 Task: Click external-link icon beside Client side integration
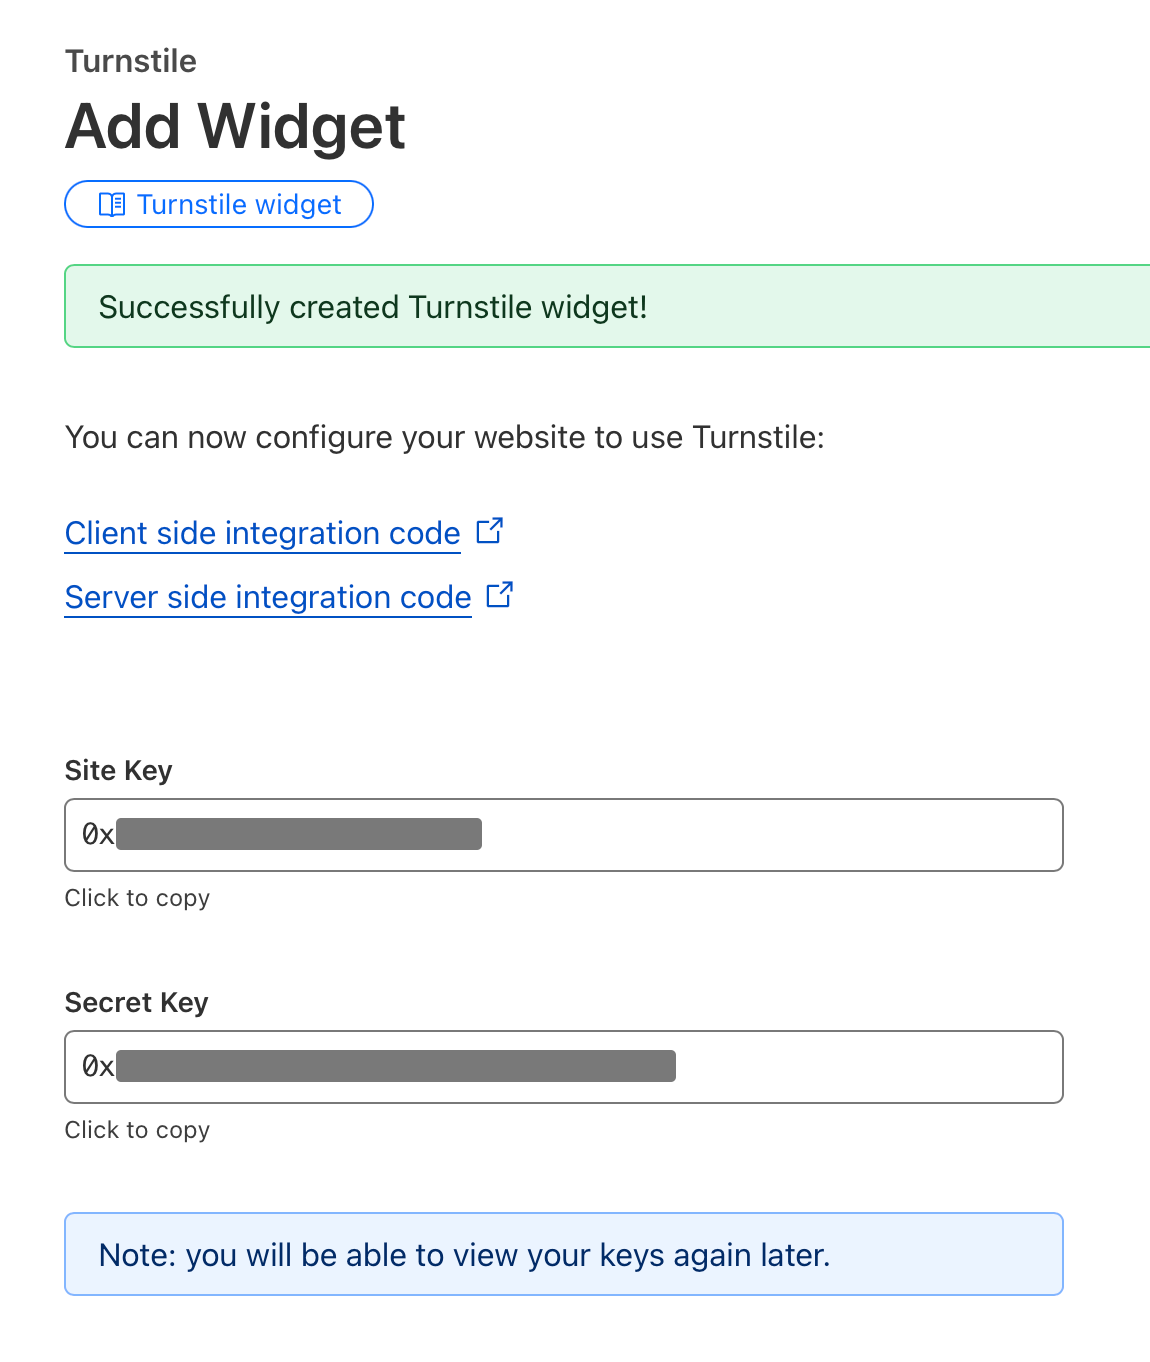pos(489,531)
